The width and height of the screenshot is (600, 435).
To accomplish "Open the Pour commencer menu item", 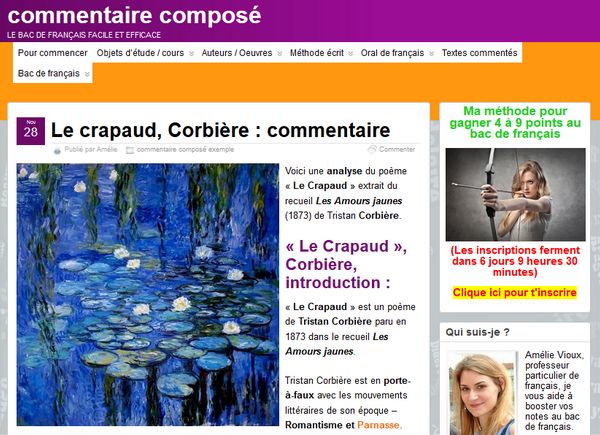I will (x=53, y=53).
